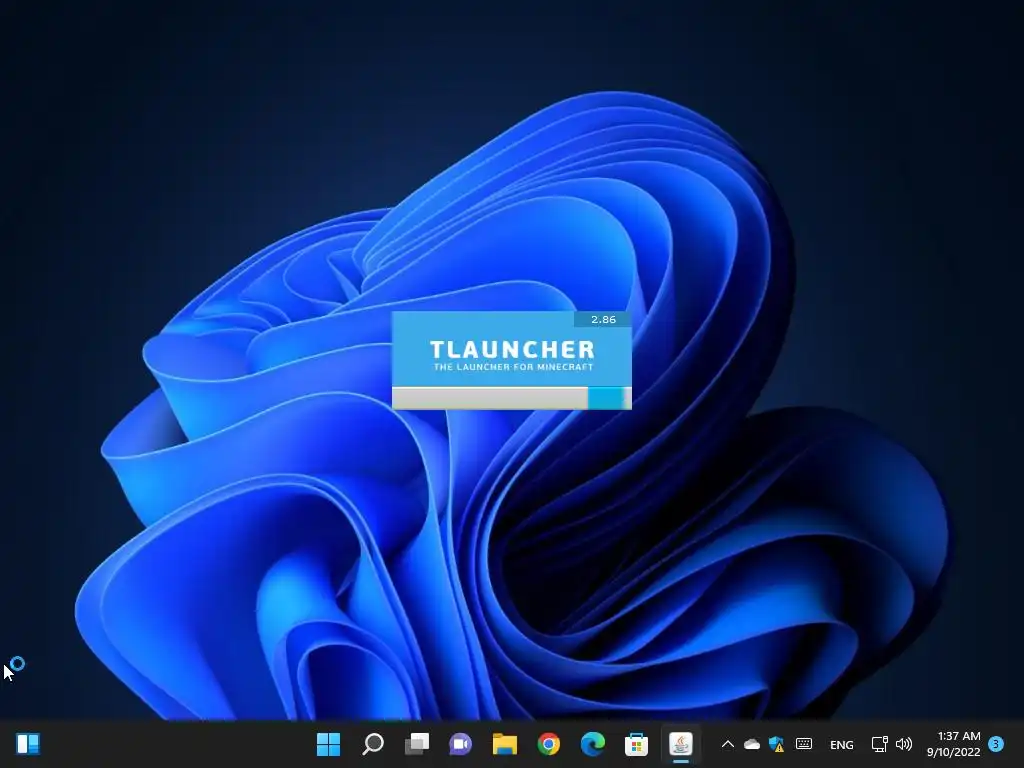
Task: Open volume speaker tray icon
Action: click(x=904, y=744)
